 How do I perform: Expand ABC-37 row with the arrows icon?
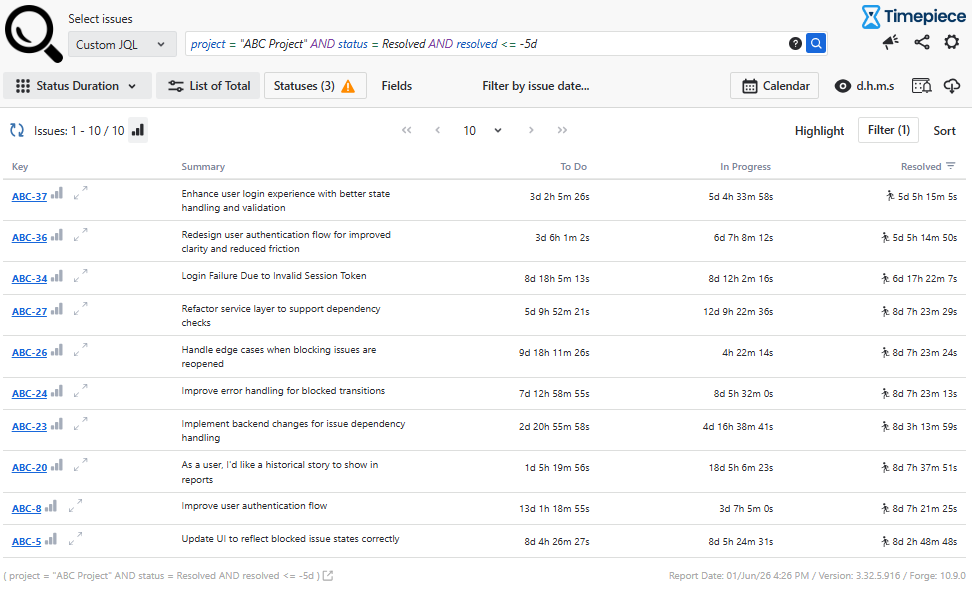(x=81, y=193)
